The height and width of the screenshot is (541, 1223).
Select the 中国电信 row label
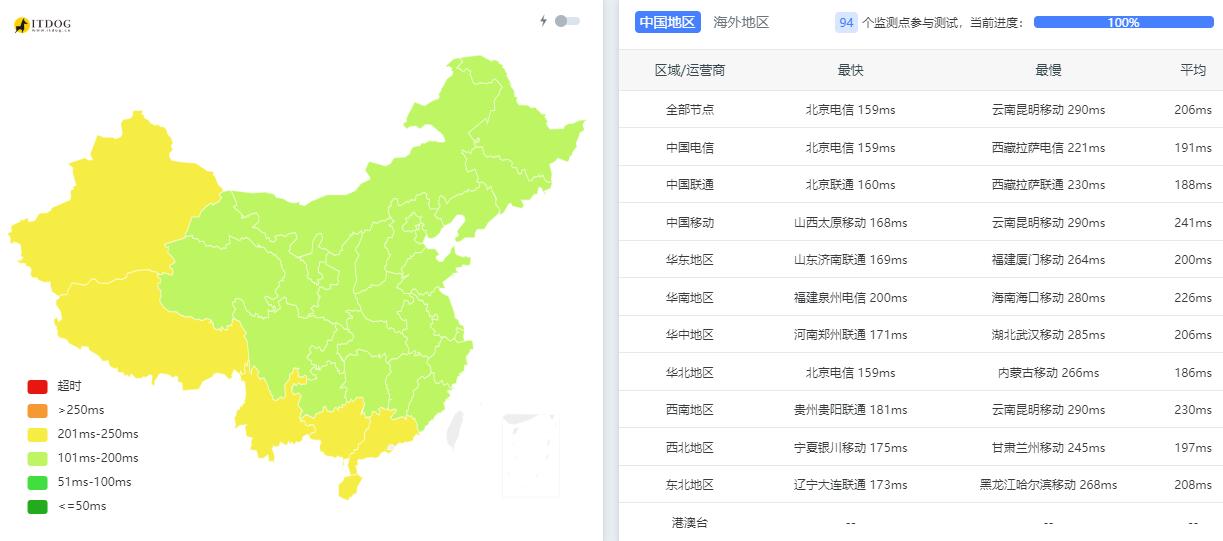tap(690, 147)
